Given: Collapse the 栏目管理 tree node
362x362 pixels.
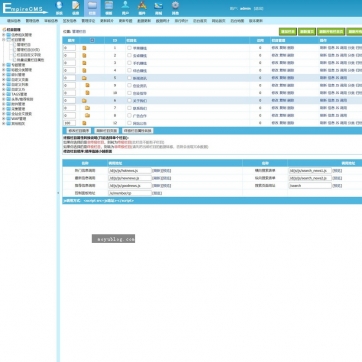Looking at the screenshot, I should pos(4,39).
